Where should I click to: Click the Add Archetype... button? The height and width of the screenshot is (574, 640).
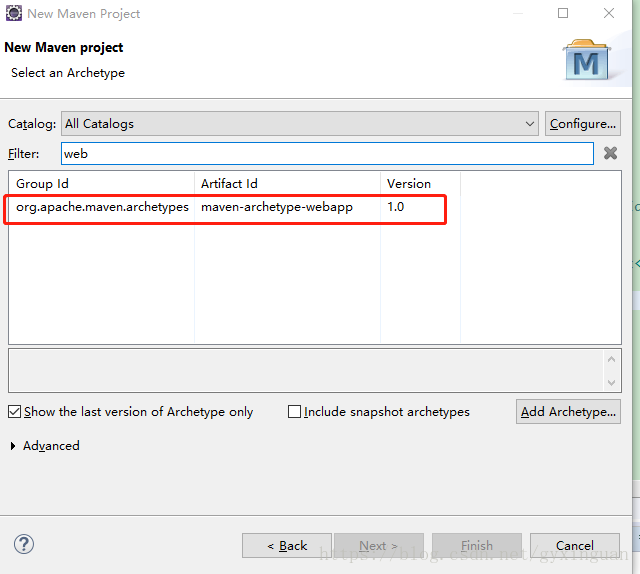point(568,412)
